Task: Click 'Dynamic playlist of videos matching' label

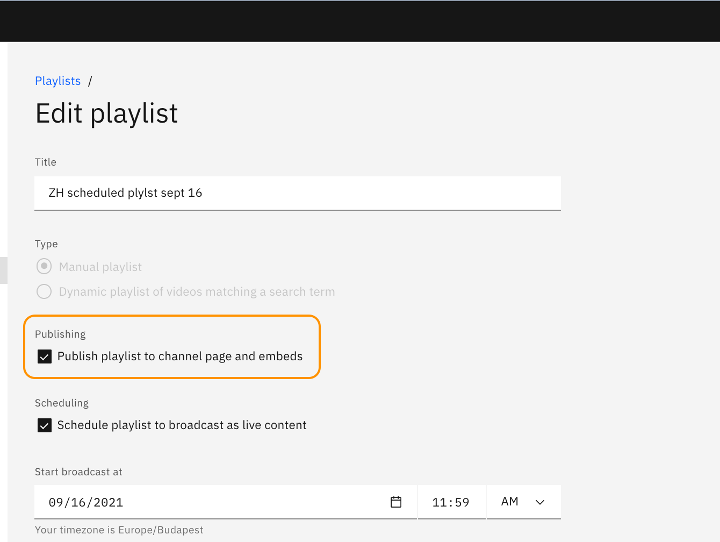Action: tap(197, 292)
